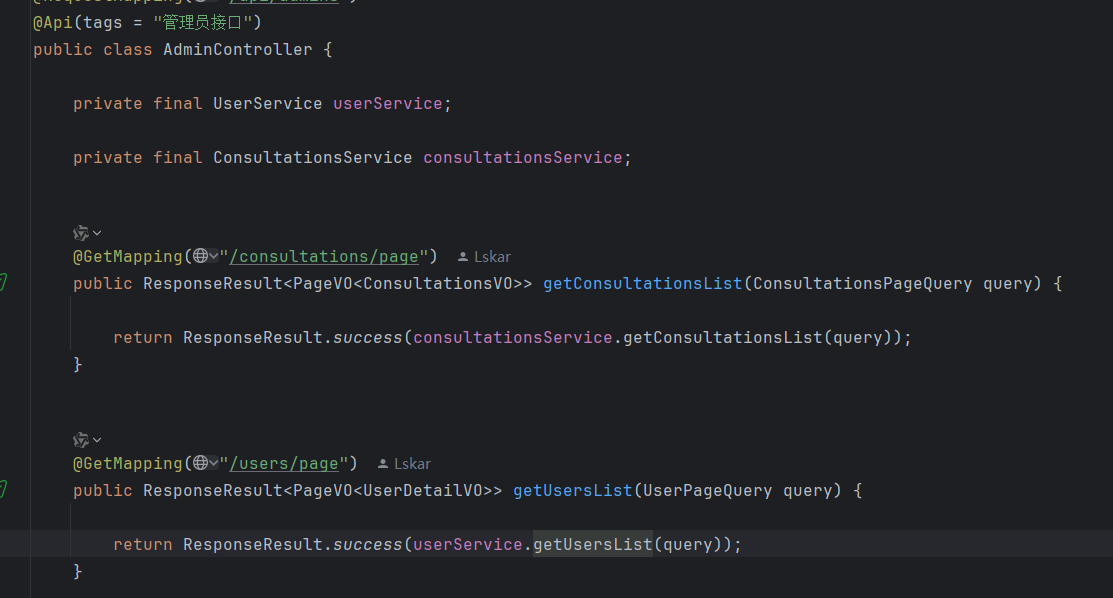Click the userService field declaration
Image resolution: width=1113 pixels, height=598 pixels.
388,104
